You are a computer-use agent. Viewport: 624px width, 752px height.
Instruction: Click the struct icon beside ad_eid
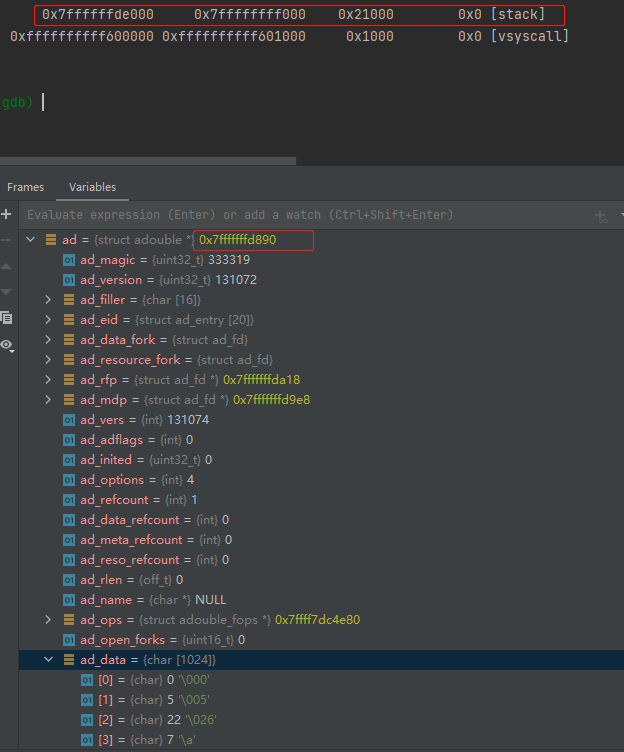(x=69, y=319)
